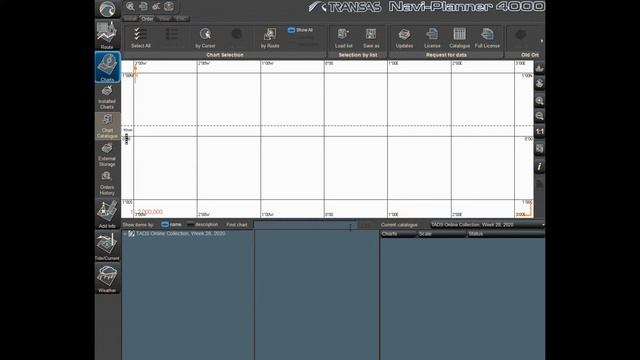Request License data
This screenshot has width=640, height=360.
point(432,38)
